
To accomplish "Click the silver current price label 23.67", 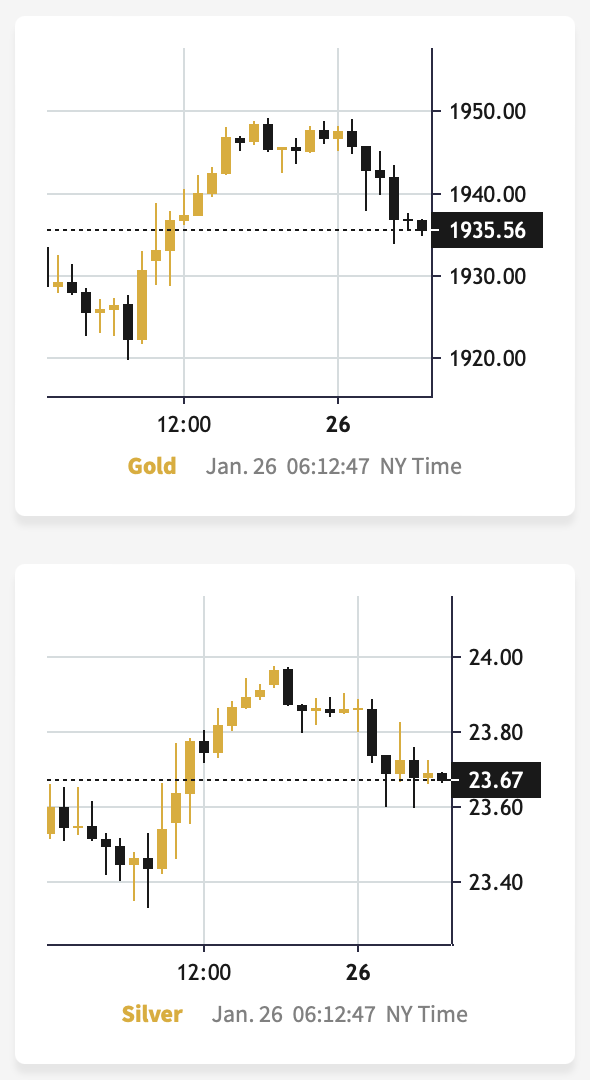I will coord(496,780).
